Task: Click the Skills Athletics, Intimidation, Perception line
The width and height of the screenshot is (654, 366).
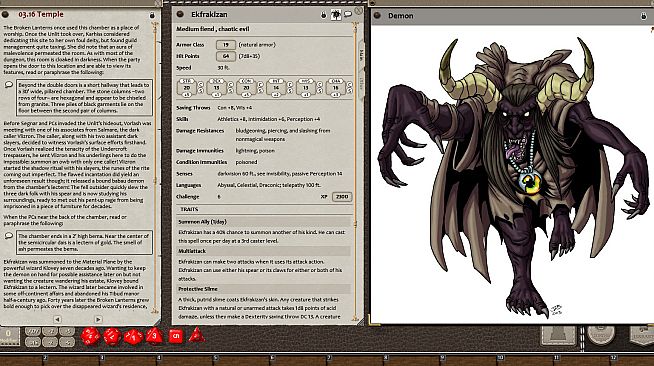Action: tap(269, 119)
